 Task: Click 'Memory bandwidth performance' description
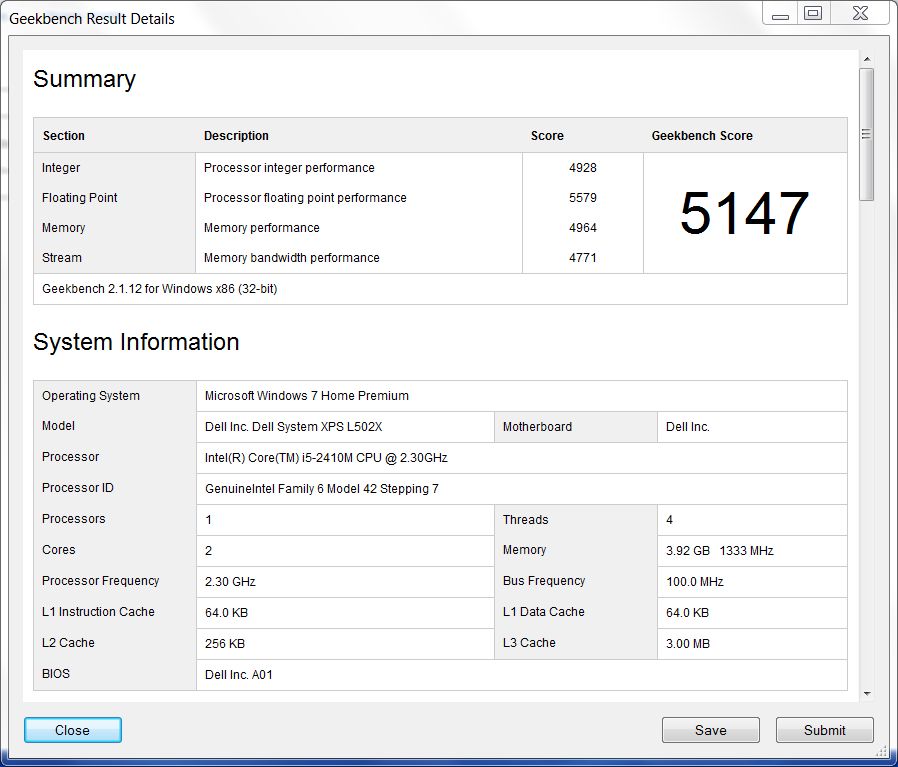(x=292, y=258)
